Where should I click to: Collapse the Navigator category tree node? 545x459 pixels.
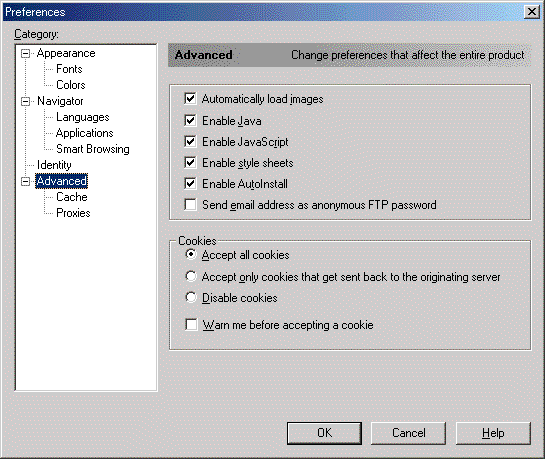[x=25, y=101]
